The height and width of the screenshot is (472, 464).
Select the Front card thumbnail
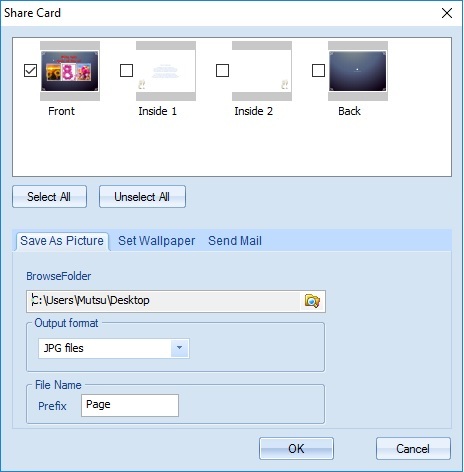click(x=70, y=71)
